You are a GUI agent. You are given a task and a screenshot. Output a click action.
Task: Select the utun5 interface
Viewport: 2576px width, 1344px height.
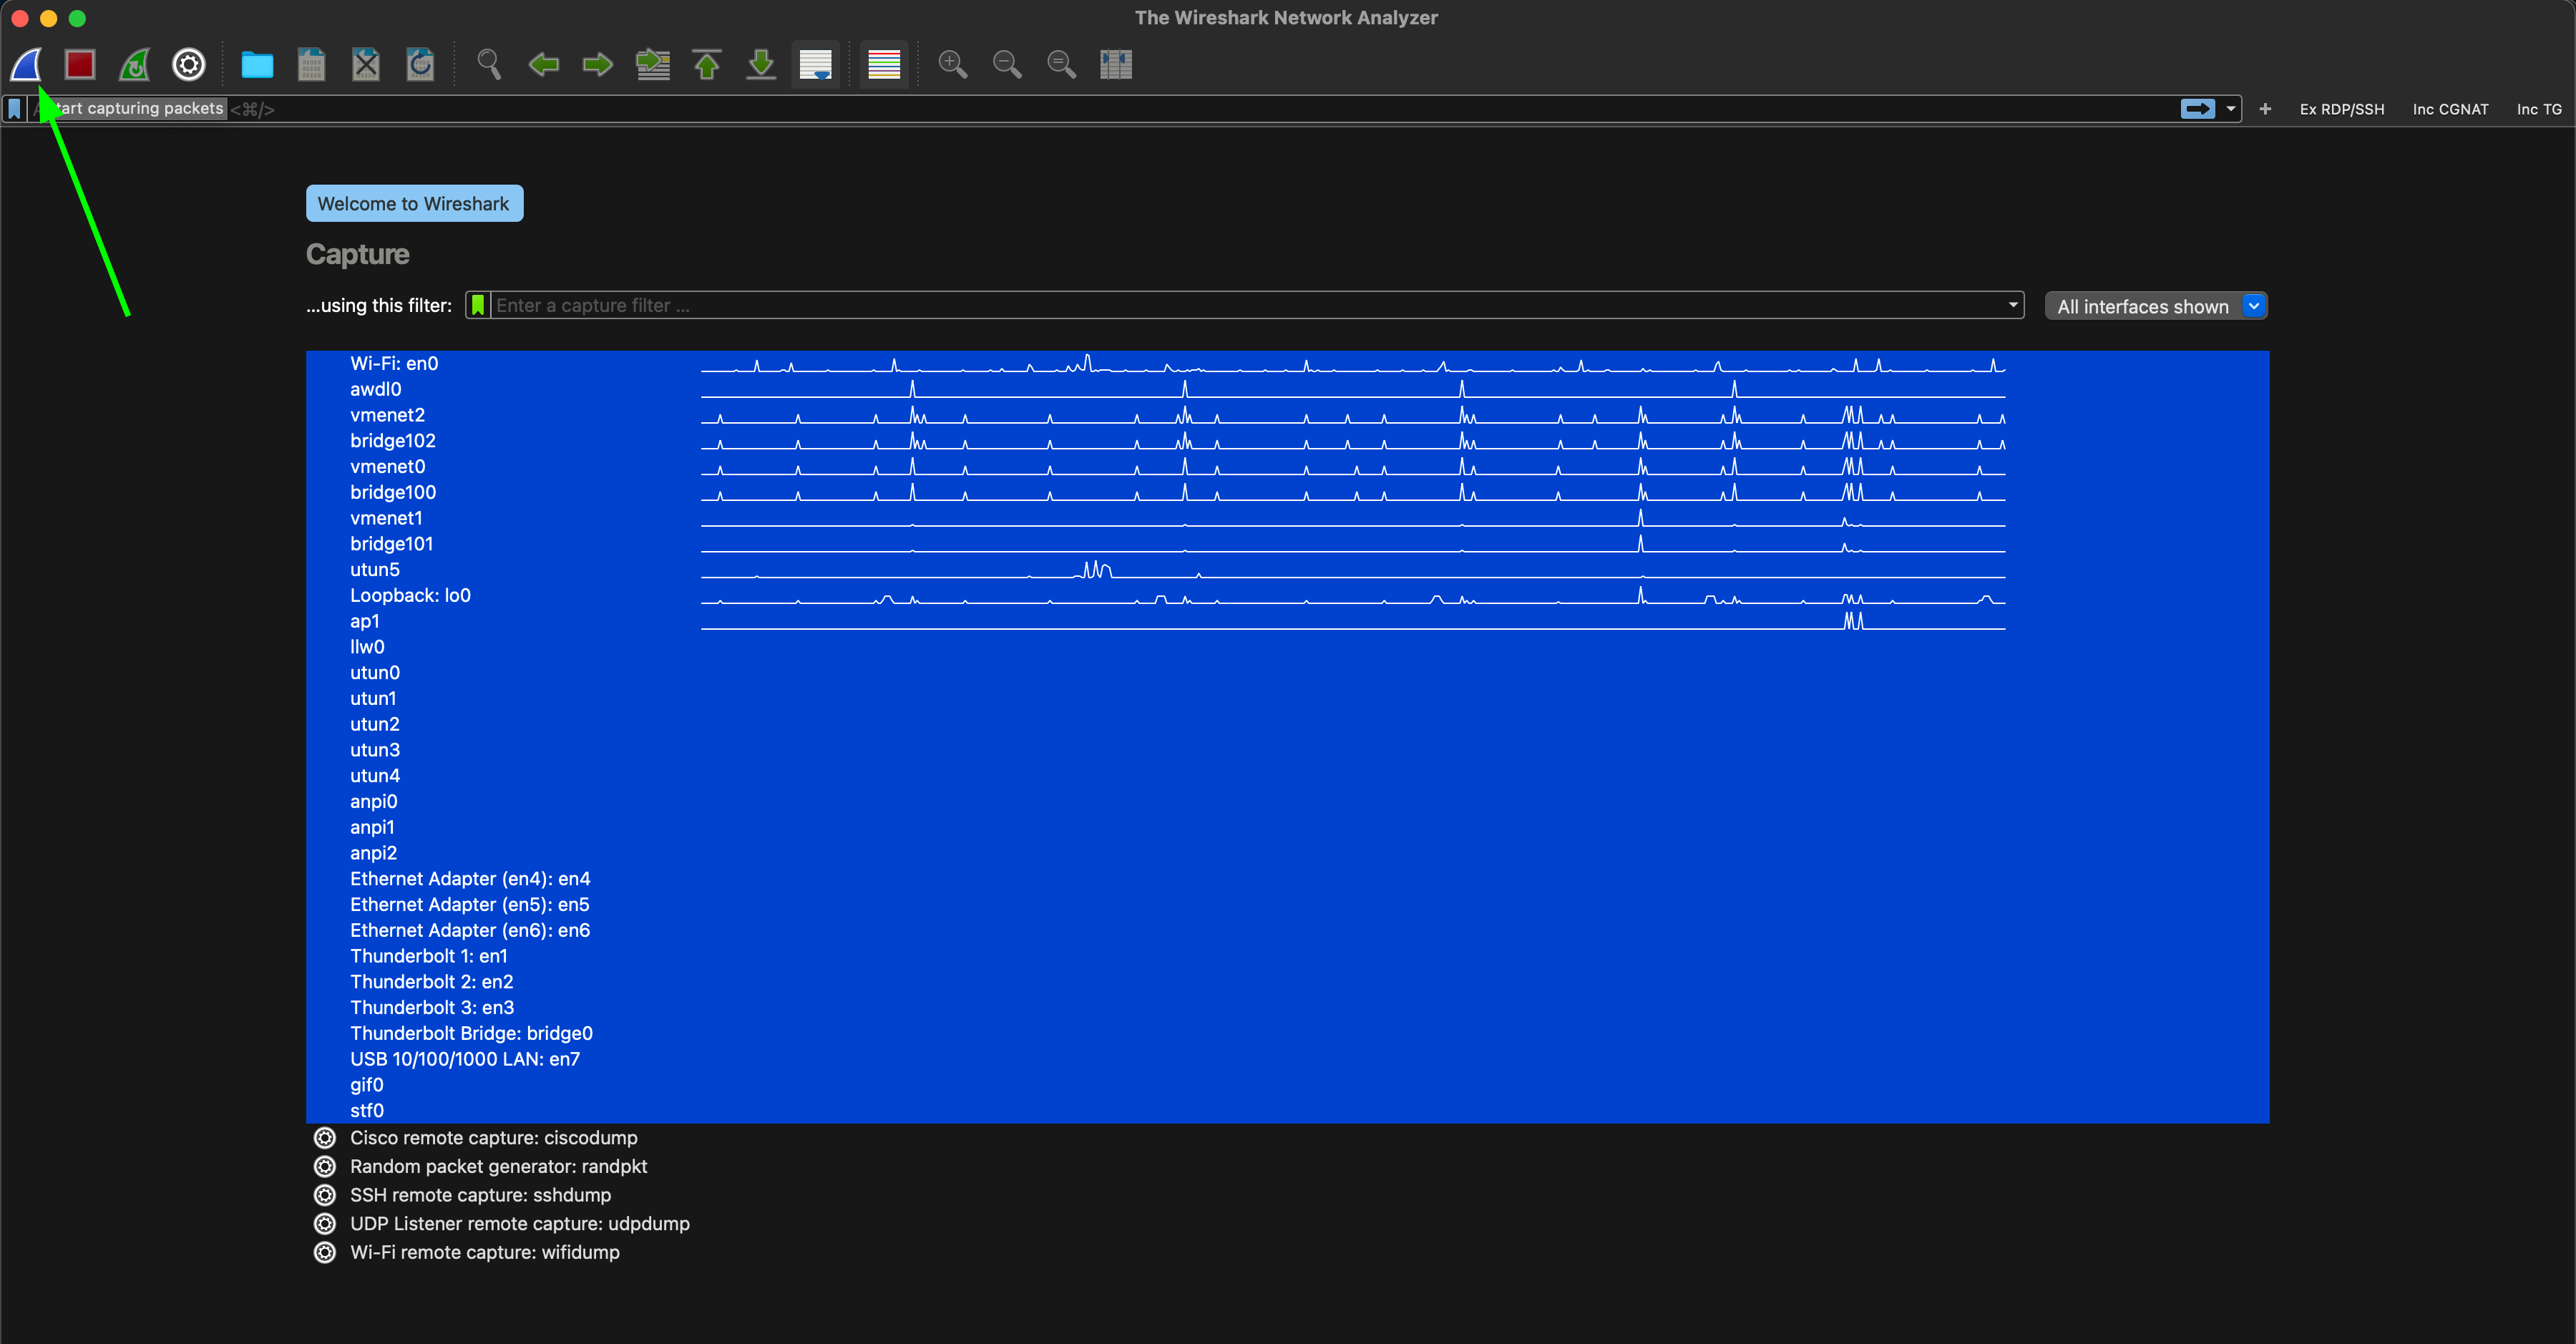[1287, 570]
